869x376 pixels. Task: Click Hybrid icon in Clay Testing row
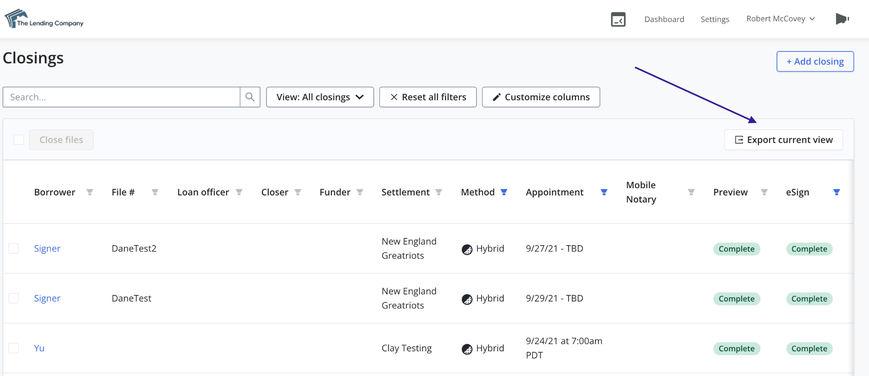pos(467,349)
